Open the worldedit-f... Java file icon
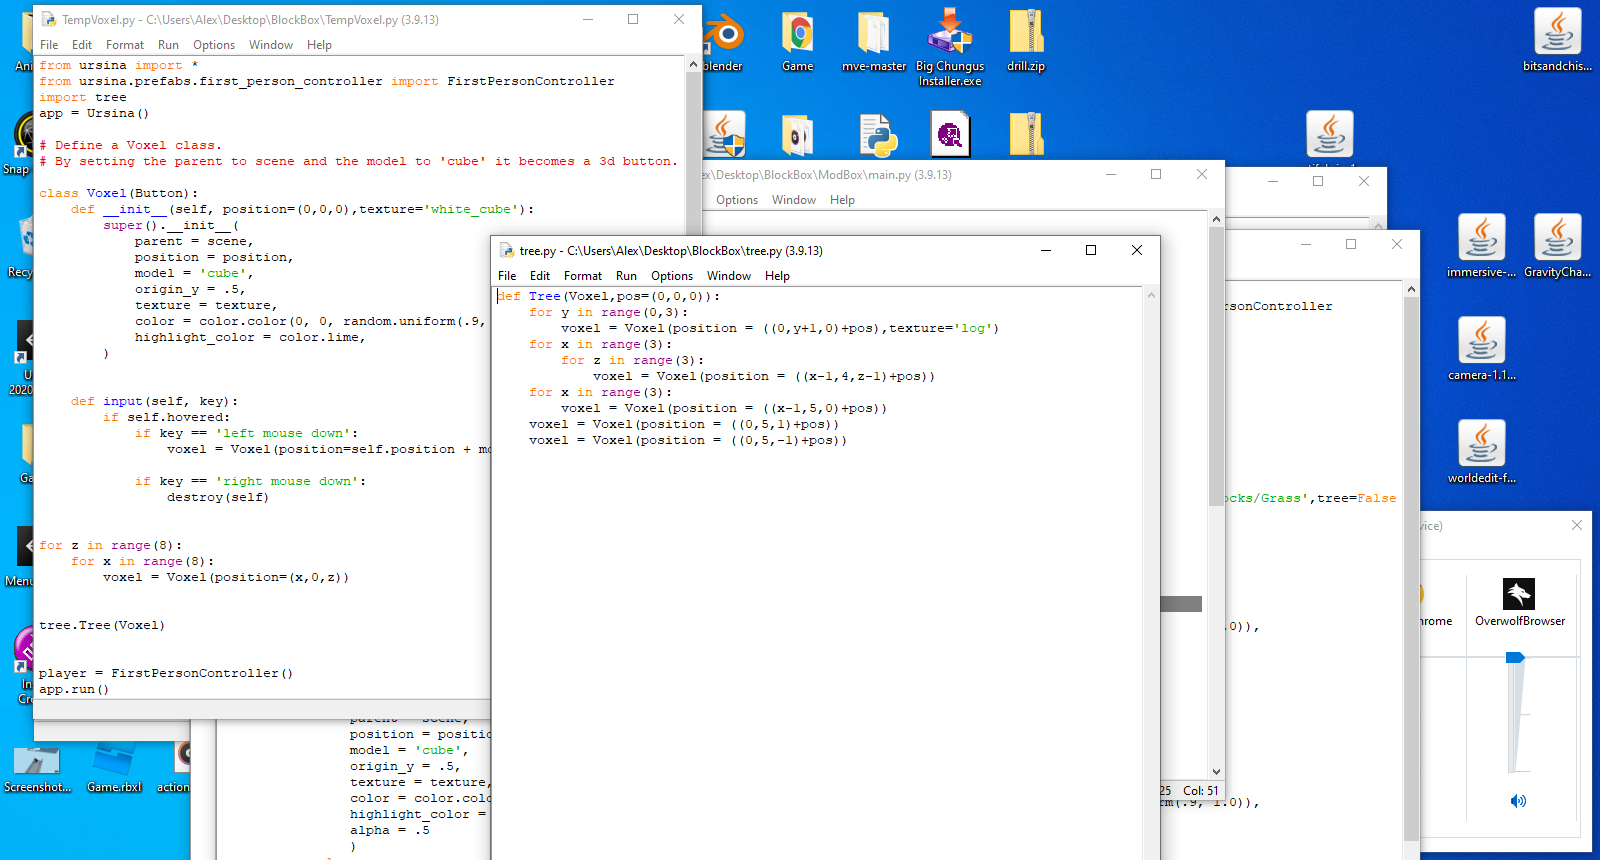The width and height of the screenshot is (1600, 860). [1481, 452]
